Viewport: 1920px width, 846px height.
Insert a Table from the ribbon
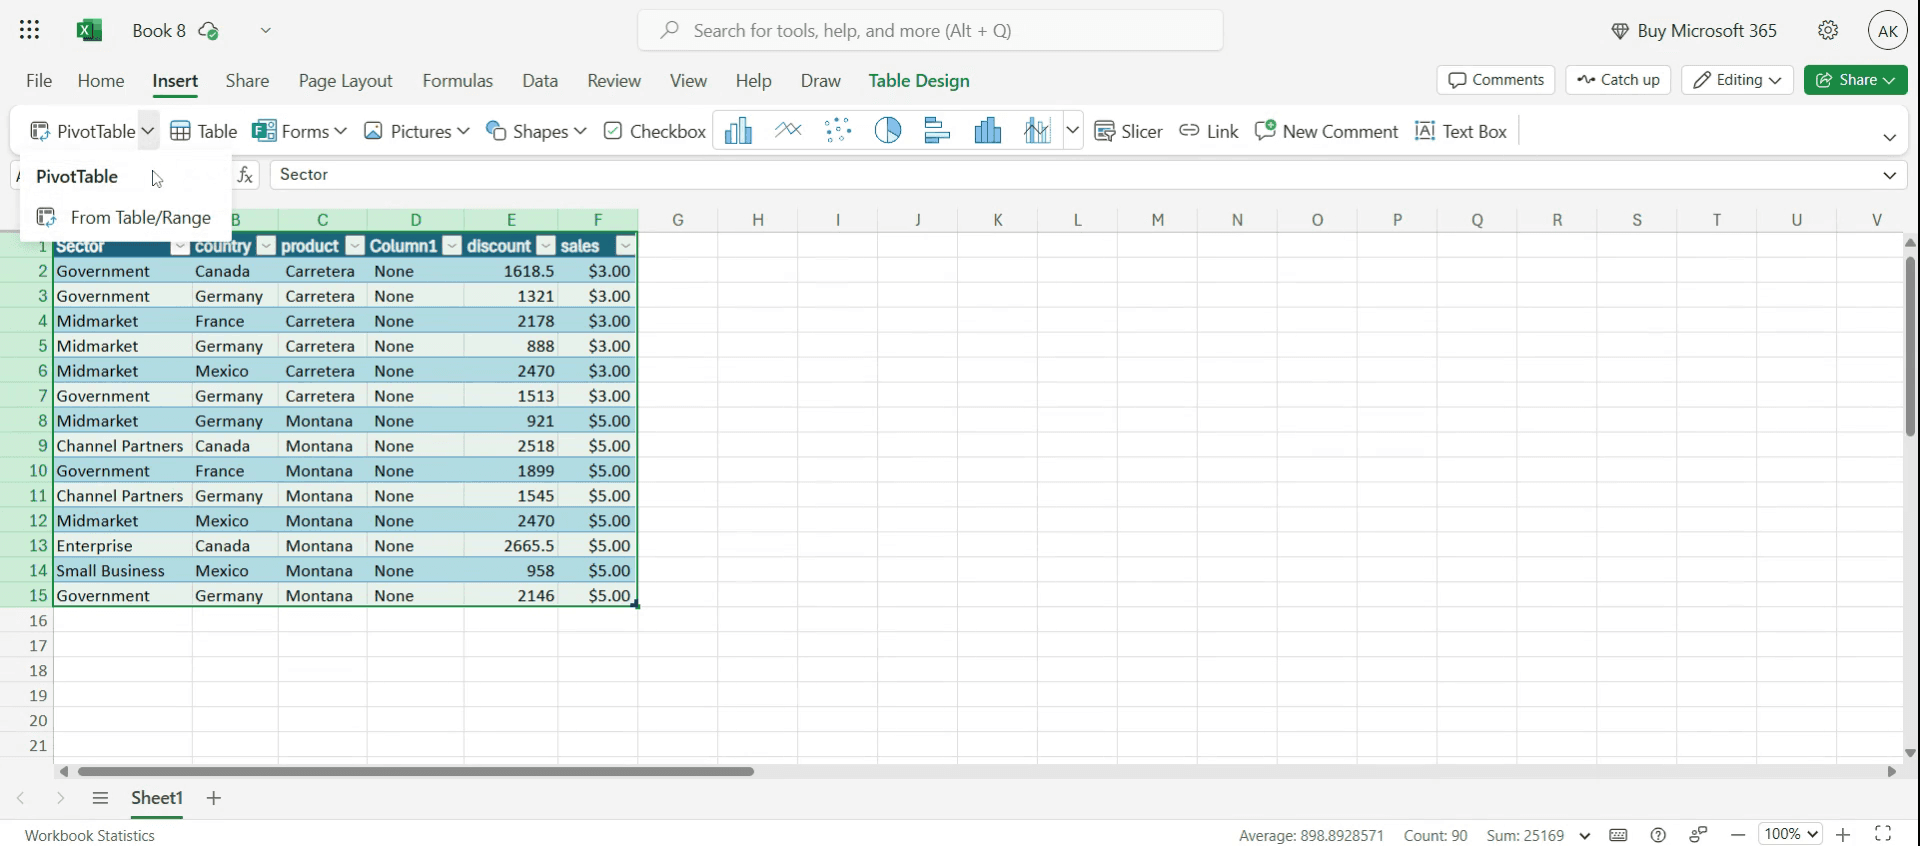(204, 131)
